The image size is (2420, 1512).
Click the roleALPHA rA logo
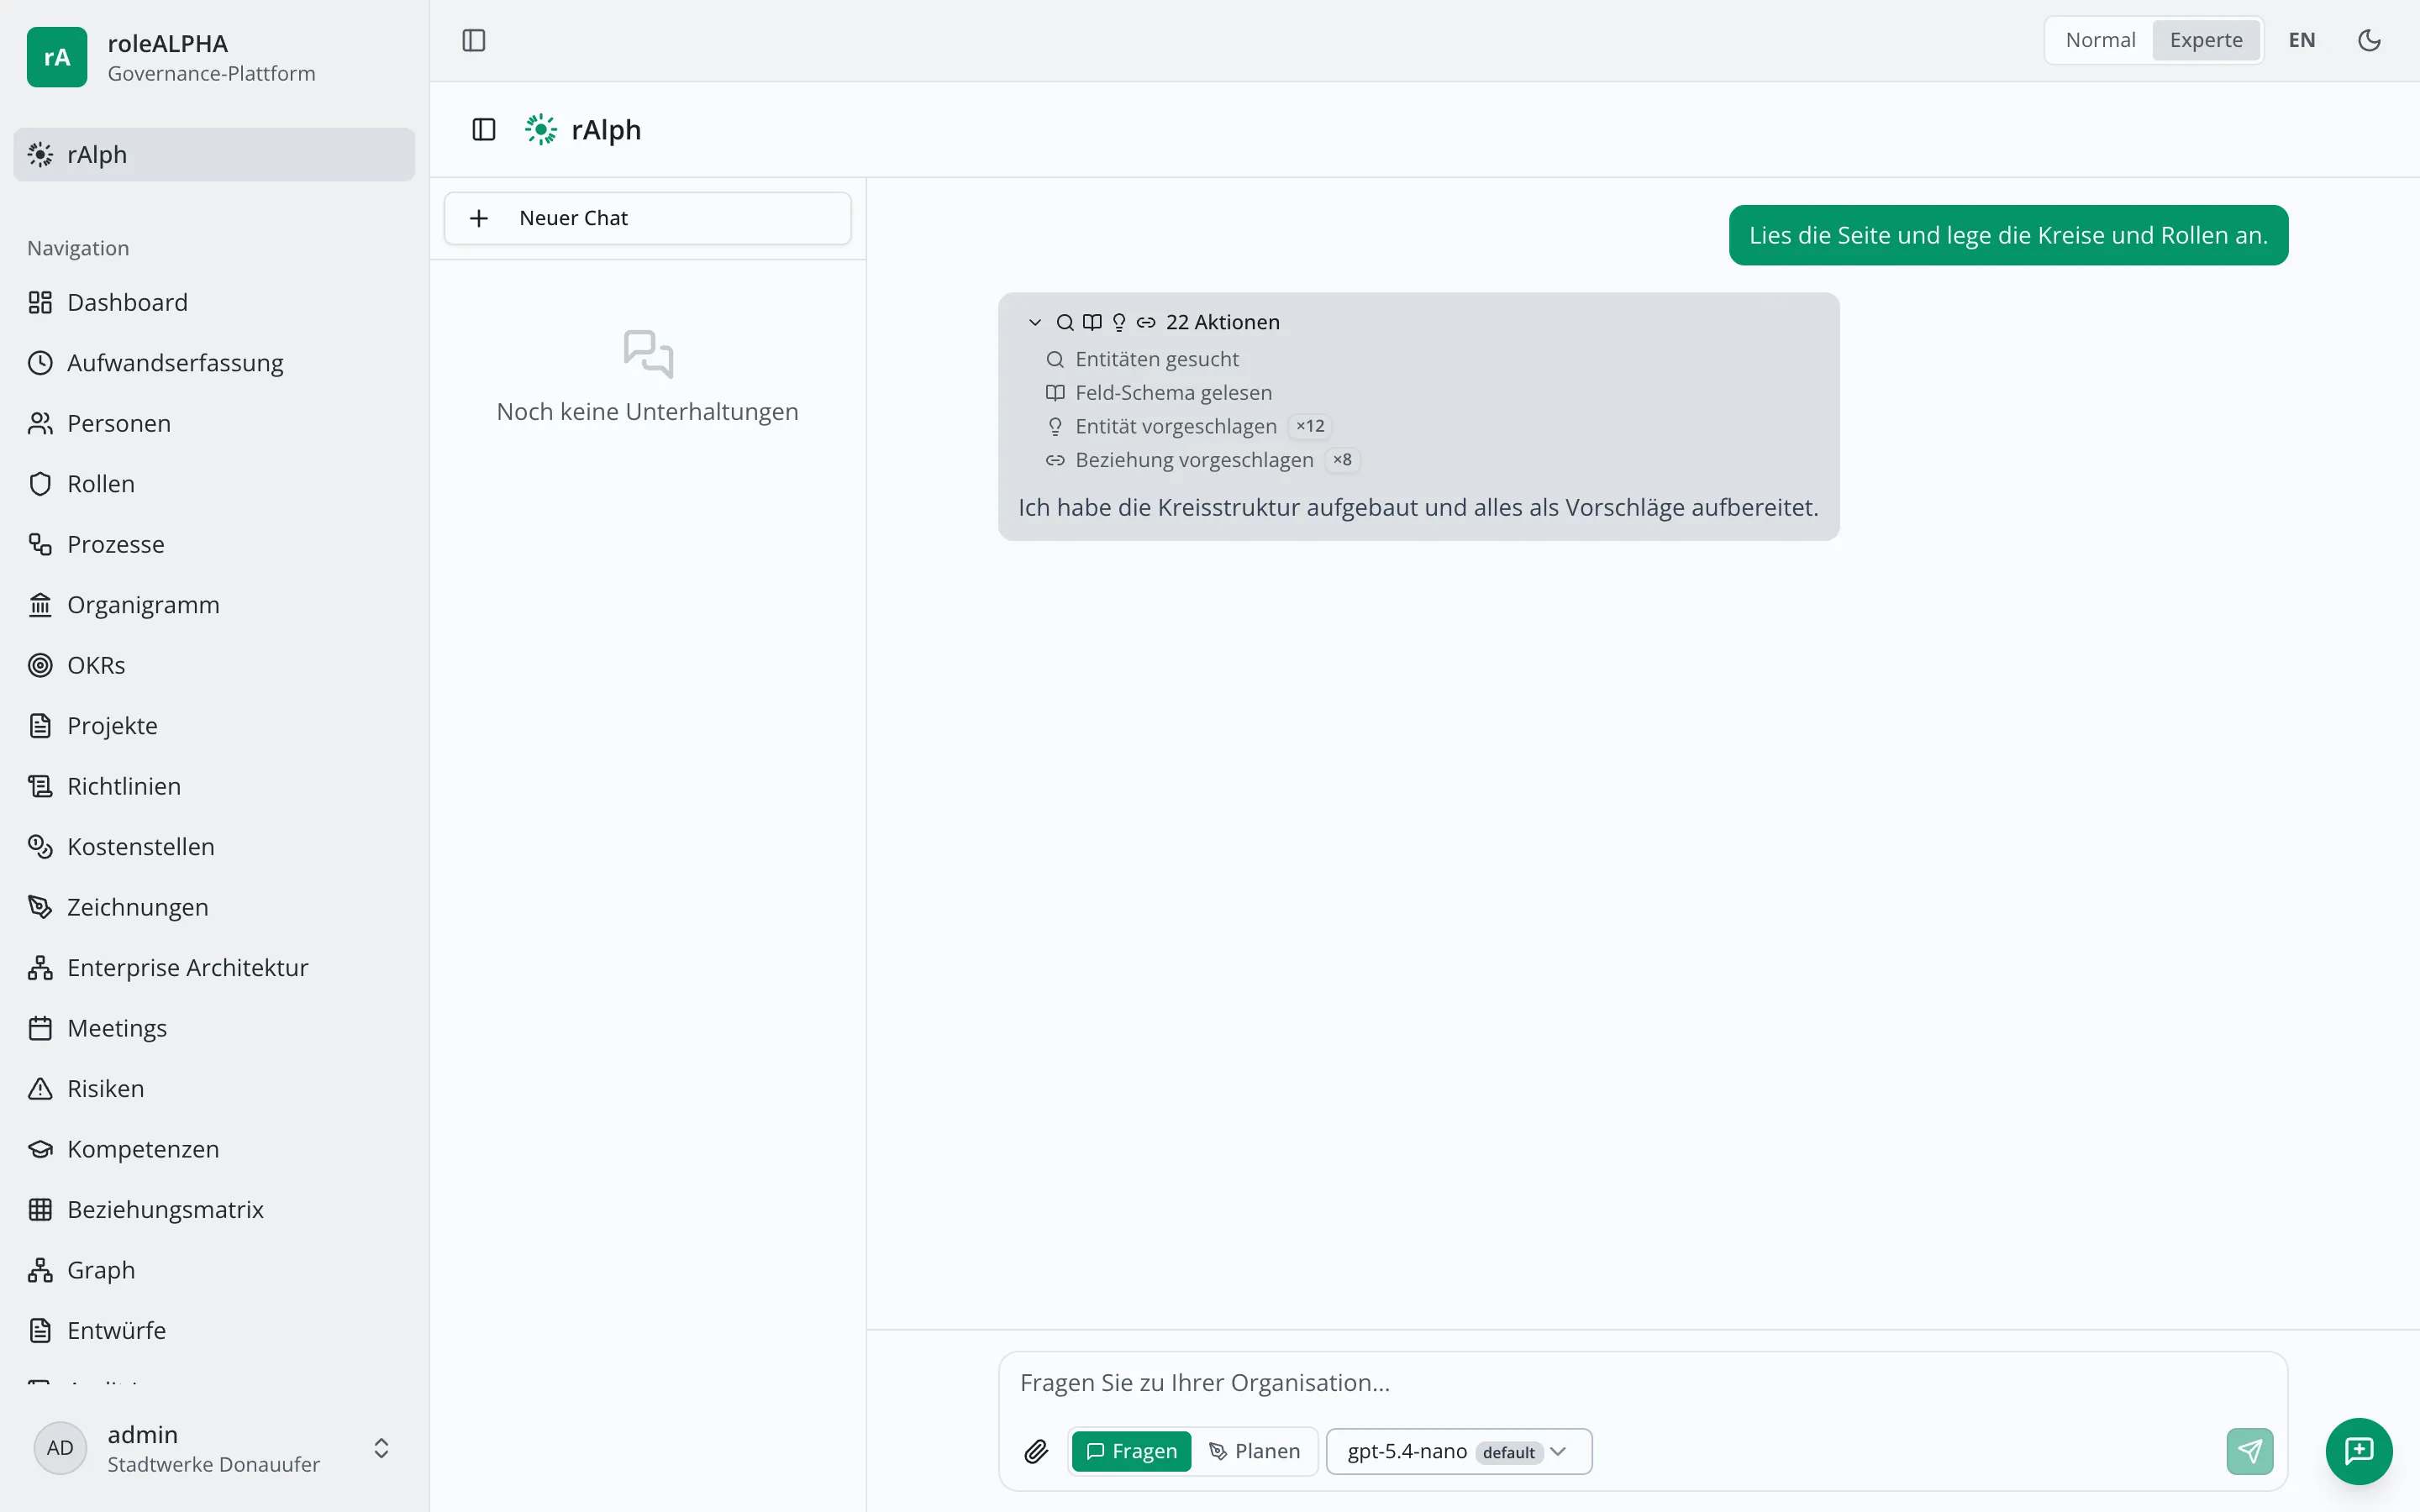[57, 57]
